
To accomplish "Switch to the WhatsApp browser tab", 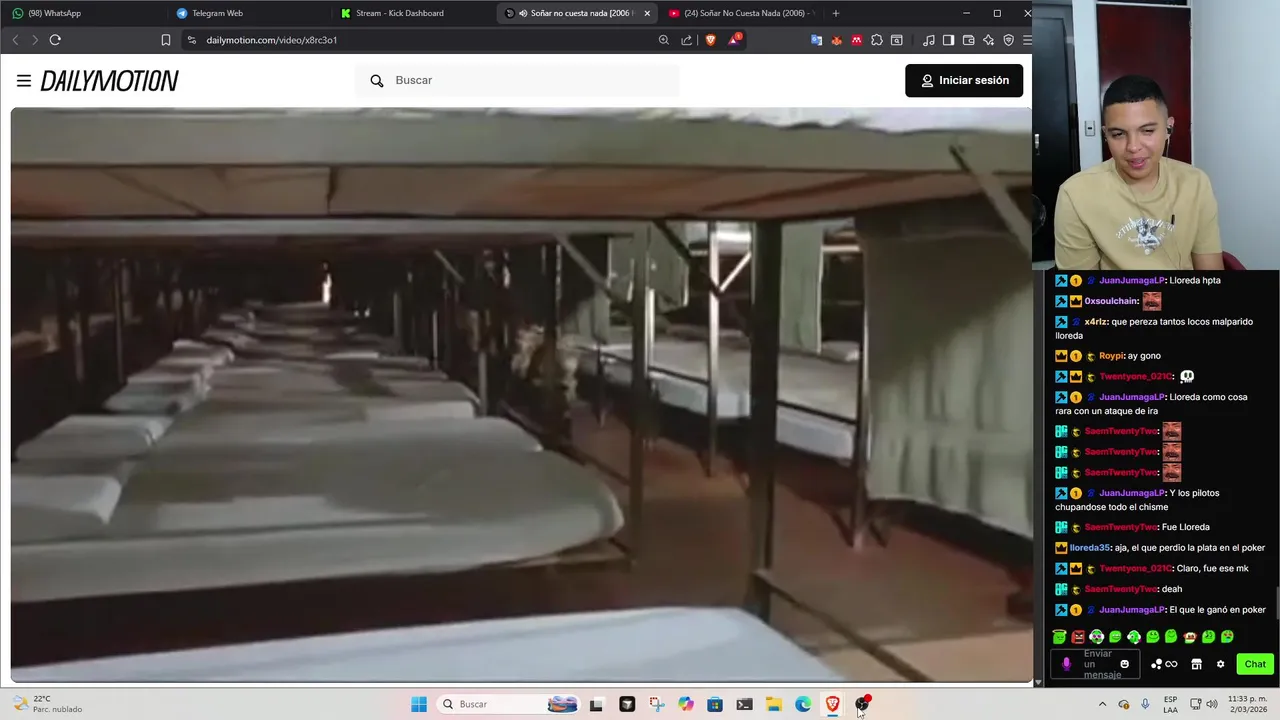I will point(82,13).
